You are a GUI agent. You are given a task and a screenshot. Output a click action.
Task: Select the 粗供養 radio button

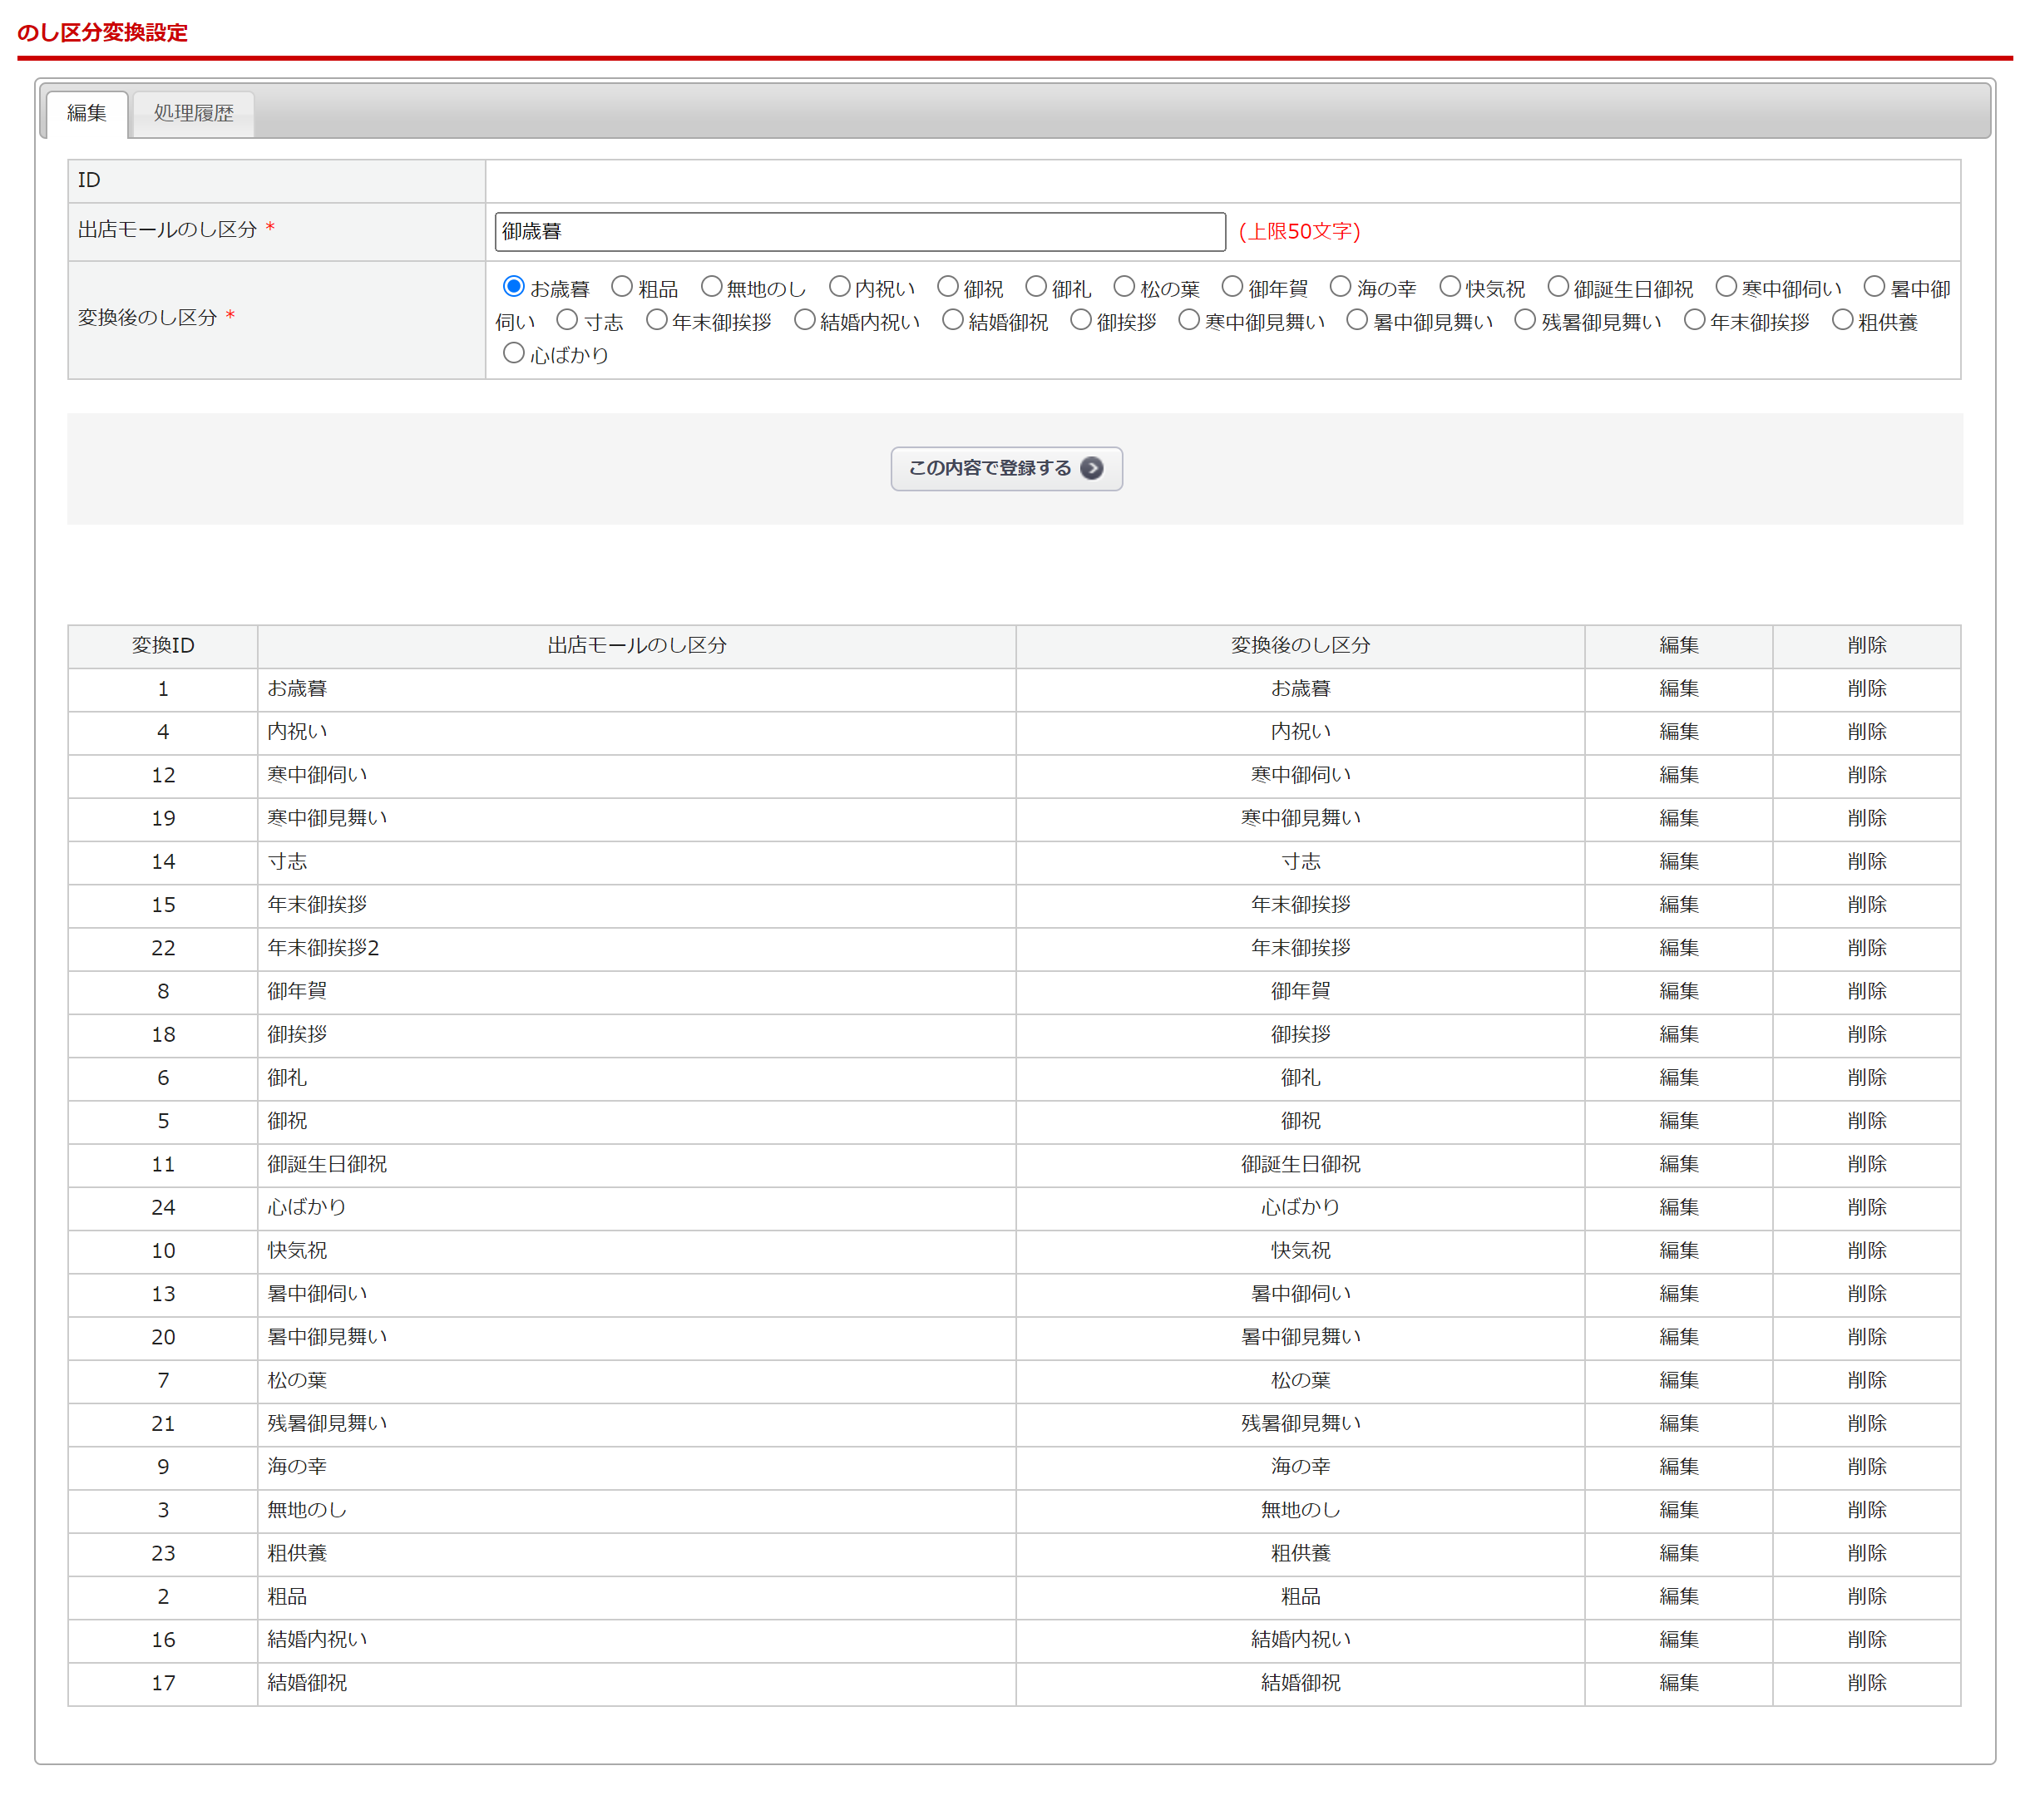pos(1842,320)
